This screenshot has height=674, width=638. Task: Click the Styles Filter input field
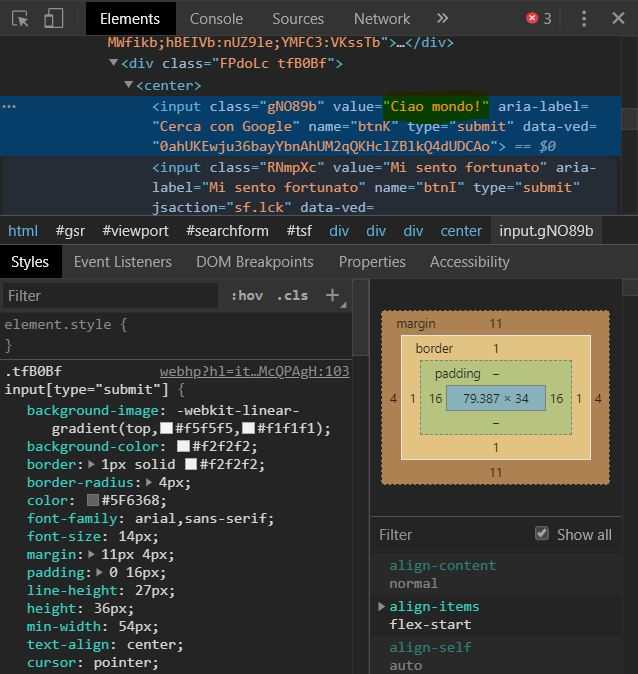tap(108, 295)
